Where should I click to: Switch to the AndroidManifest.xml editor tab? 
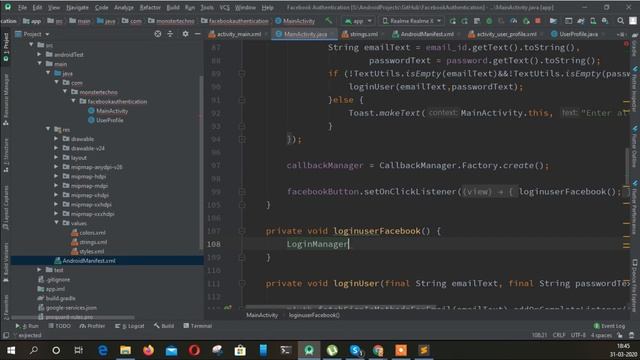pyautogui.click(x=423, y=34)
